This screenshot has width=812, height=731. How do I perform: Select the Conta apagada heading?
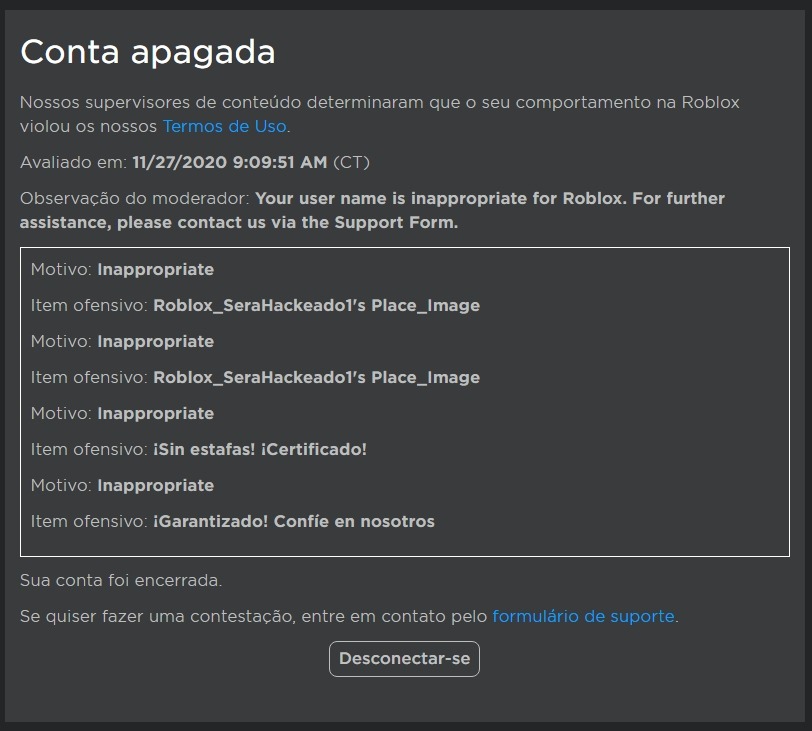(x=148, y=52)
